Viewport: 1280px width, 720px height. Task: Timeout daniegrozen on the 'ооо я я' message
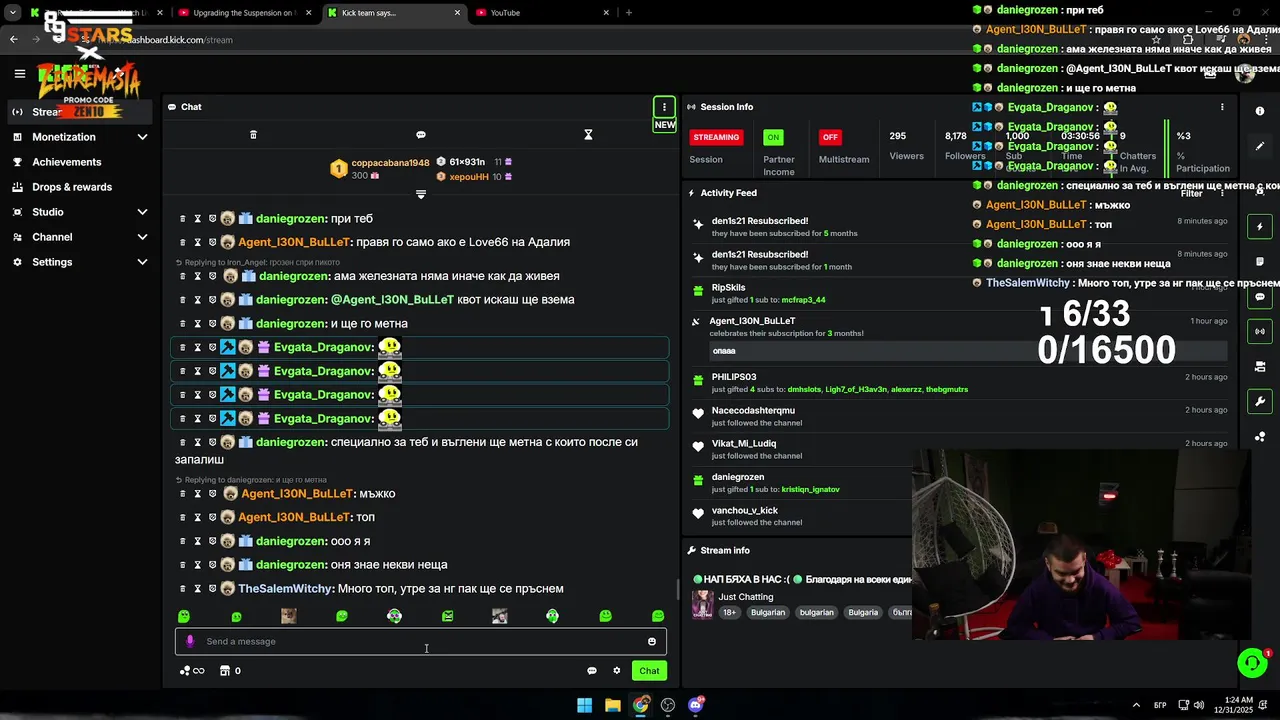point(197,541)
